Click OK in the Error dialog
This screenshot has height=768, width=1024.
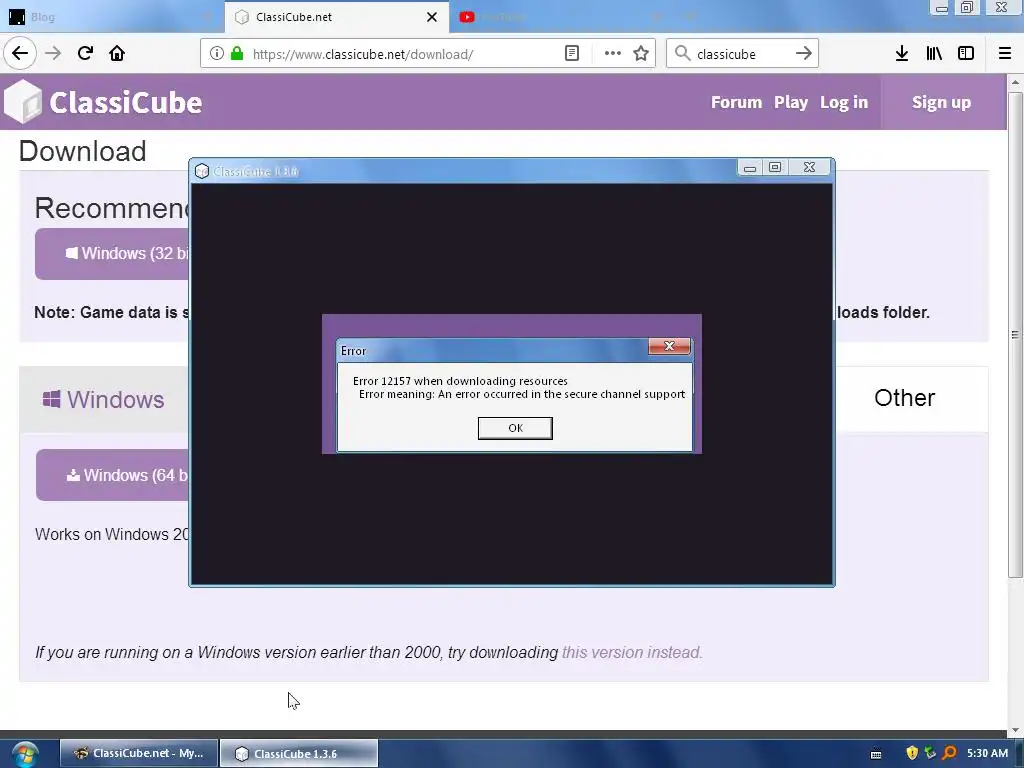click(515, 428)
